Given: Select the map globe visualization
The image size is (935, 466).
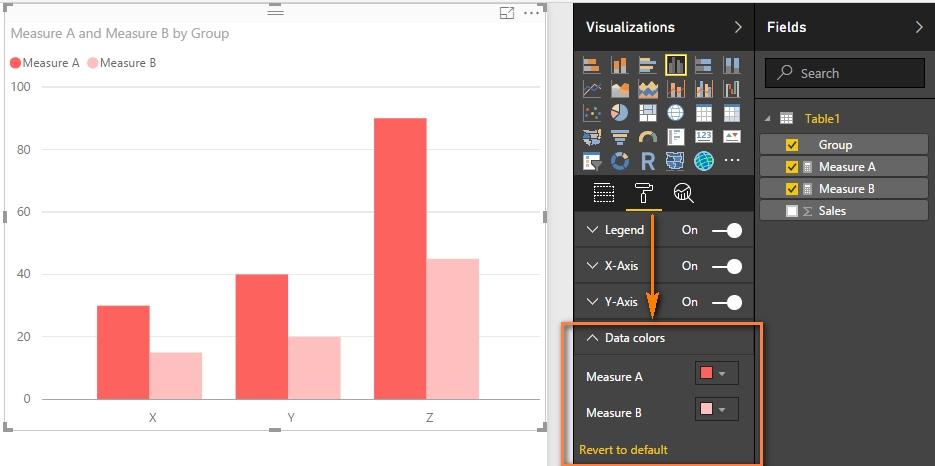Looking at the screenshot, I should pyautogui.click(x=676, y=113).
